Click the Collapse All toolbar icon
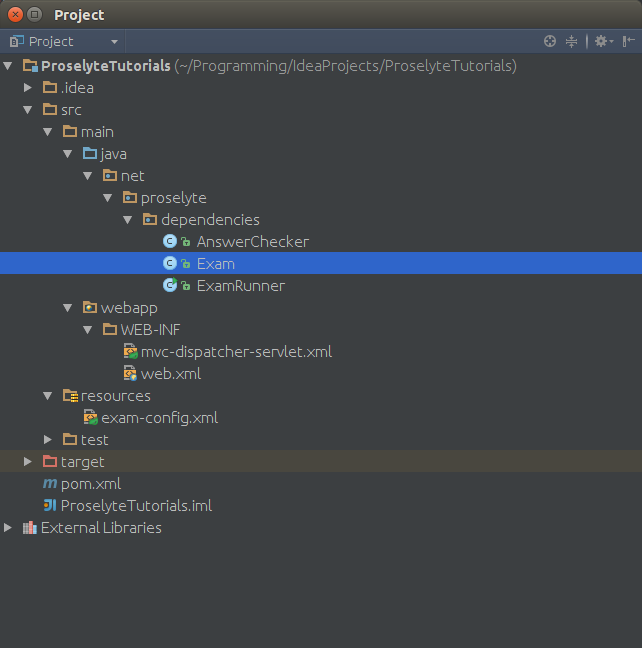The height and width of the screenshot is (648, 642). click(x=572, y=41)
